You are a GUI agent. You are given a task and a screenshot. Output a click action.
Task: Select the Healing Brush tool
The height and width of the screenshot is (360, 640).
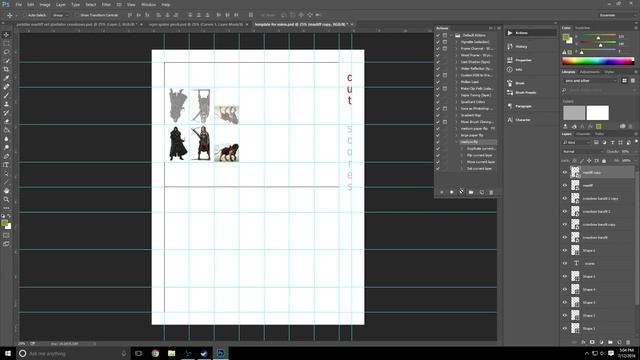pos(6,87)
